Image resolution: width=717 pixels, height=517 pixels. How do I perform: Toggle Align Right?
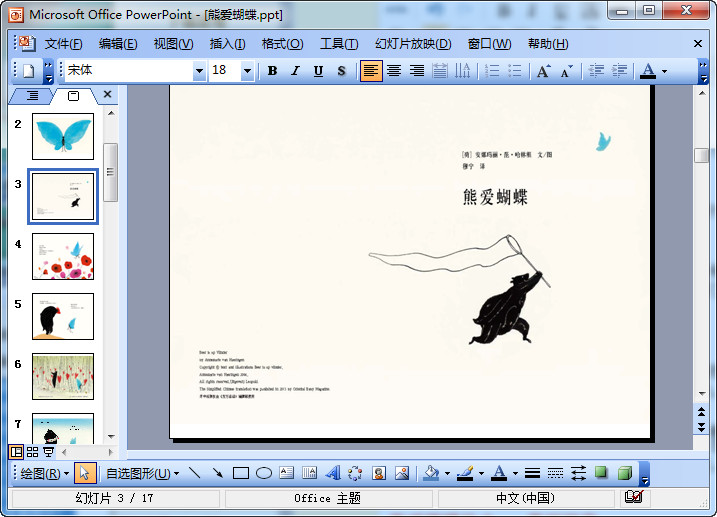417,71
